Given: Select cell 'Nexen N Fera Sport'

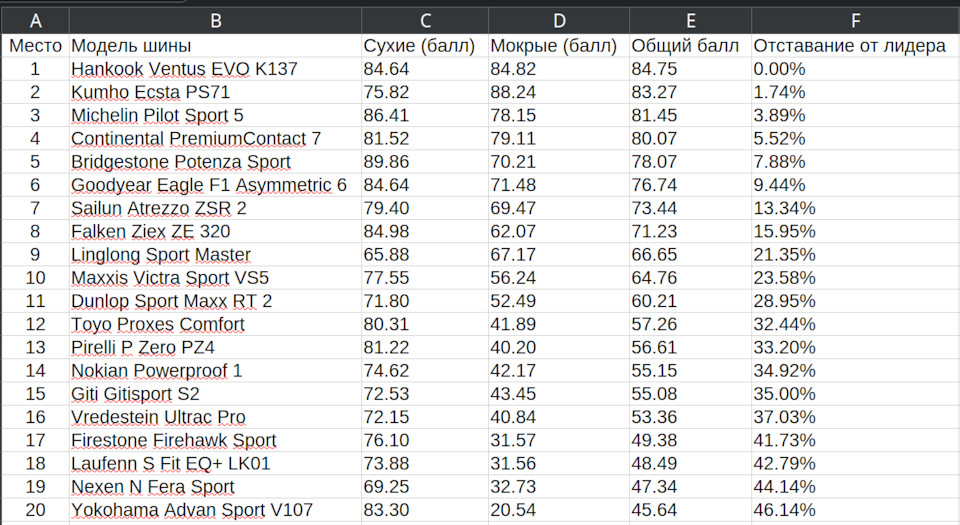Looking at the screenshot, I should click(x=216, y=488).
